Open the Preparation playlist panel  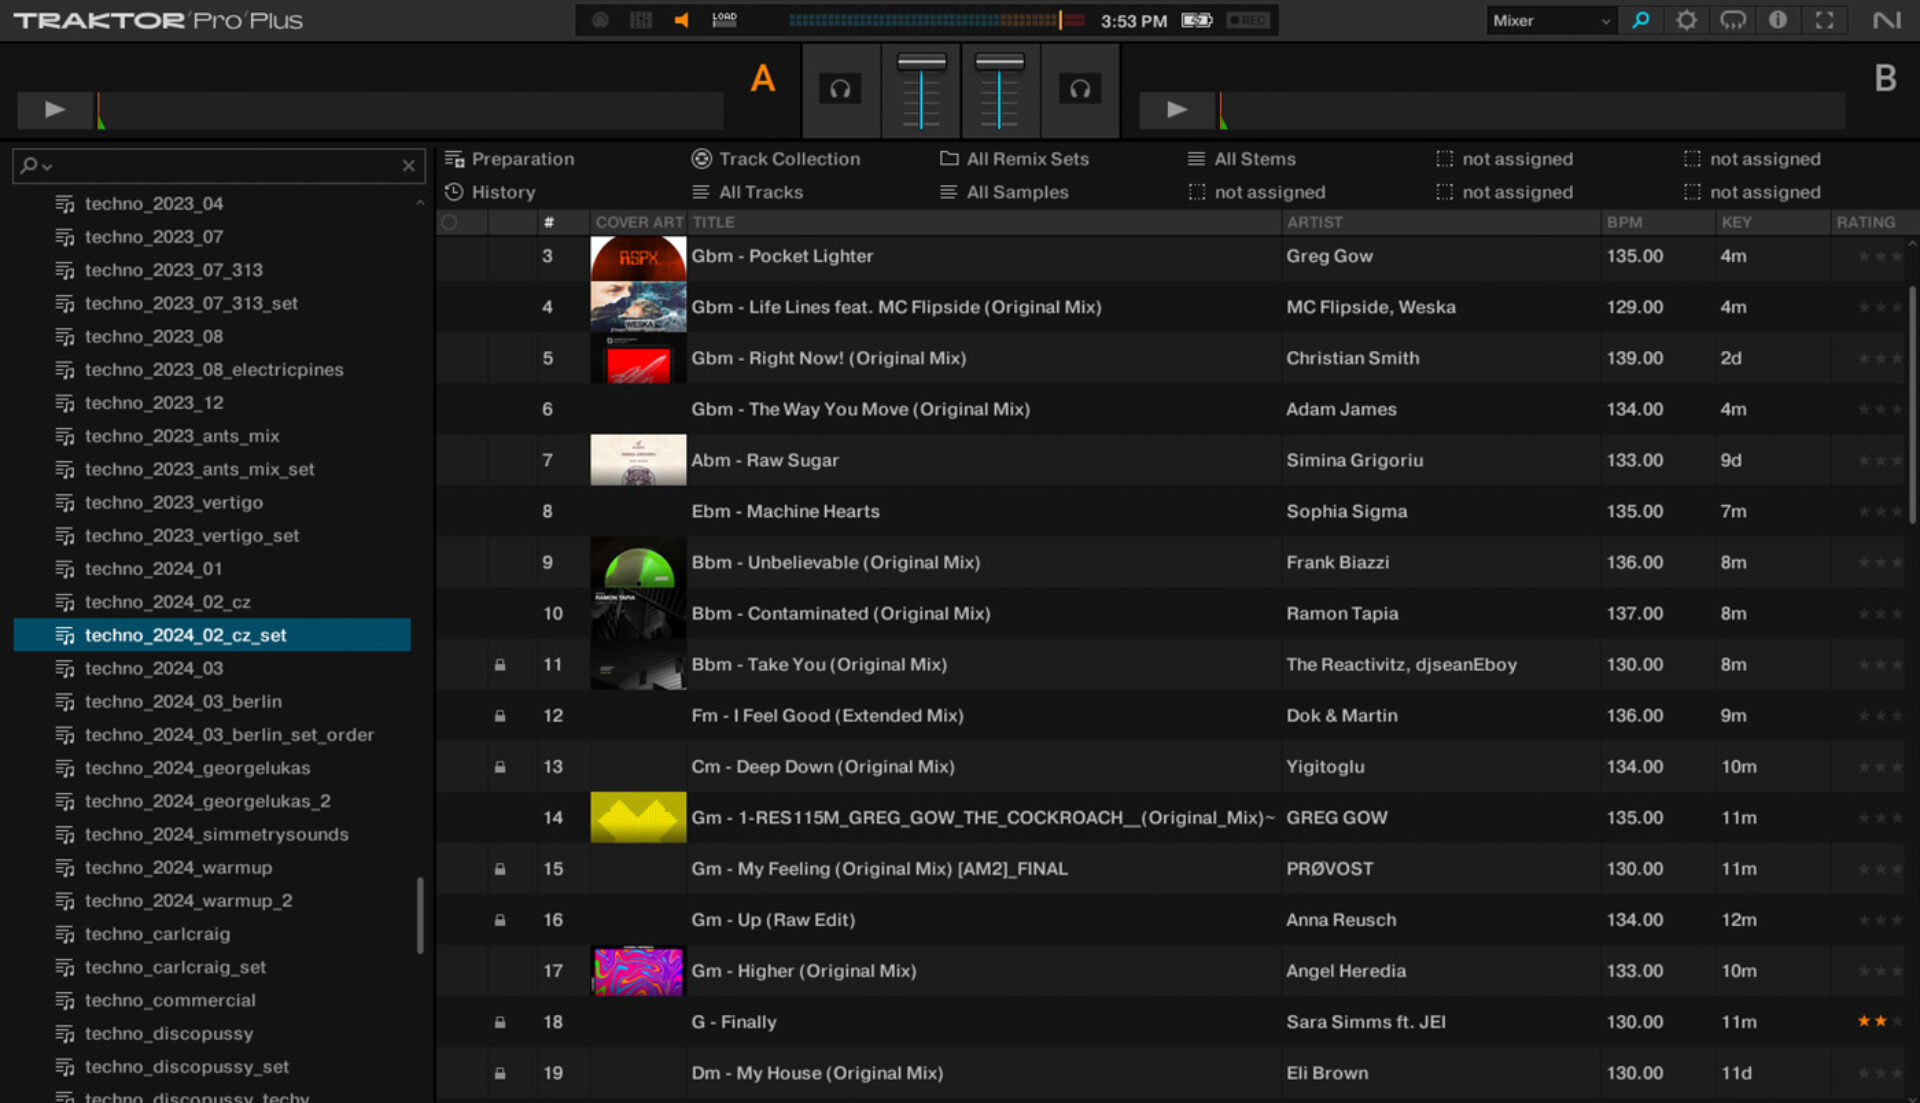(x=523, y=158)
